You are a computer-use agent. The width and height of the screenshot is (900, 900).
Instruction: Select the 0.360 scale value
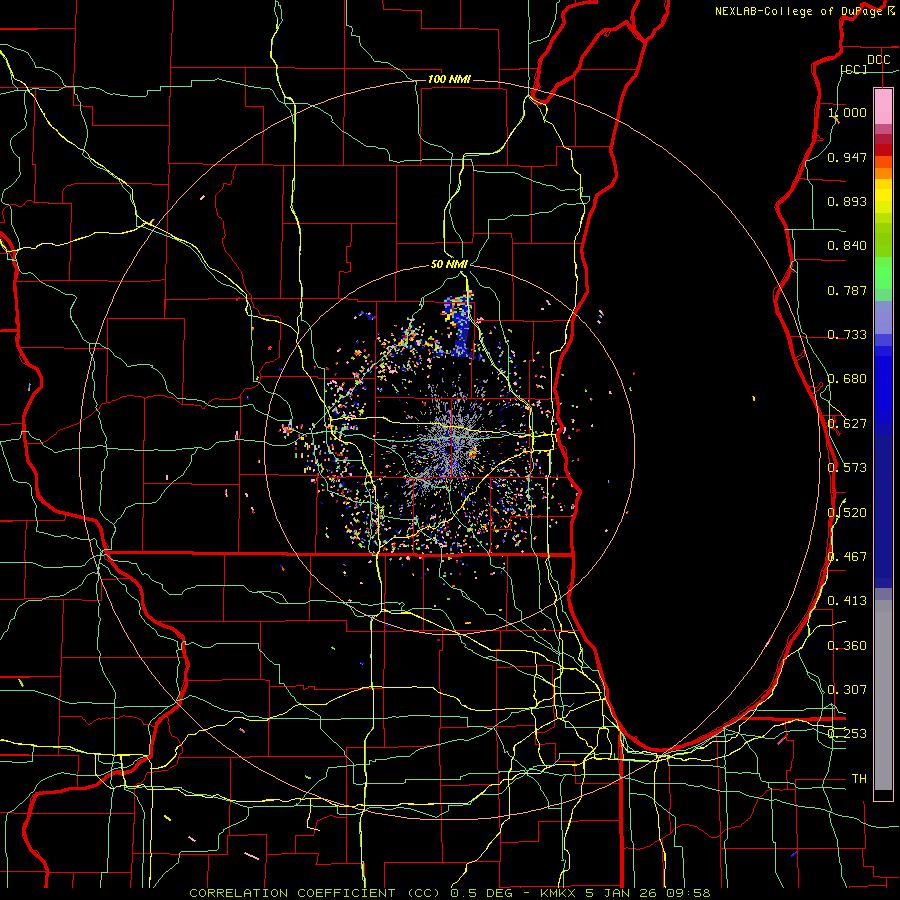[x=847, y=646]
